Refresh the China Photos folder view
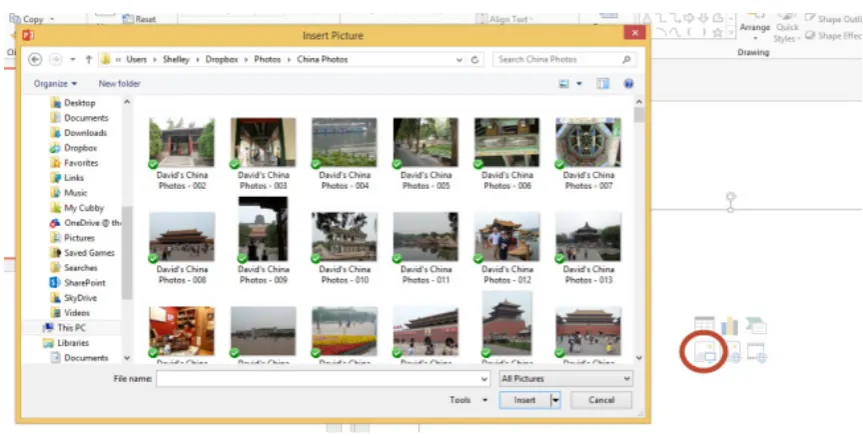863x438 pixels. click(x=475, y=59)
